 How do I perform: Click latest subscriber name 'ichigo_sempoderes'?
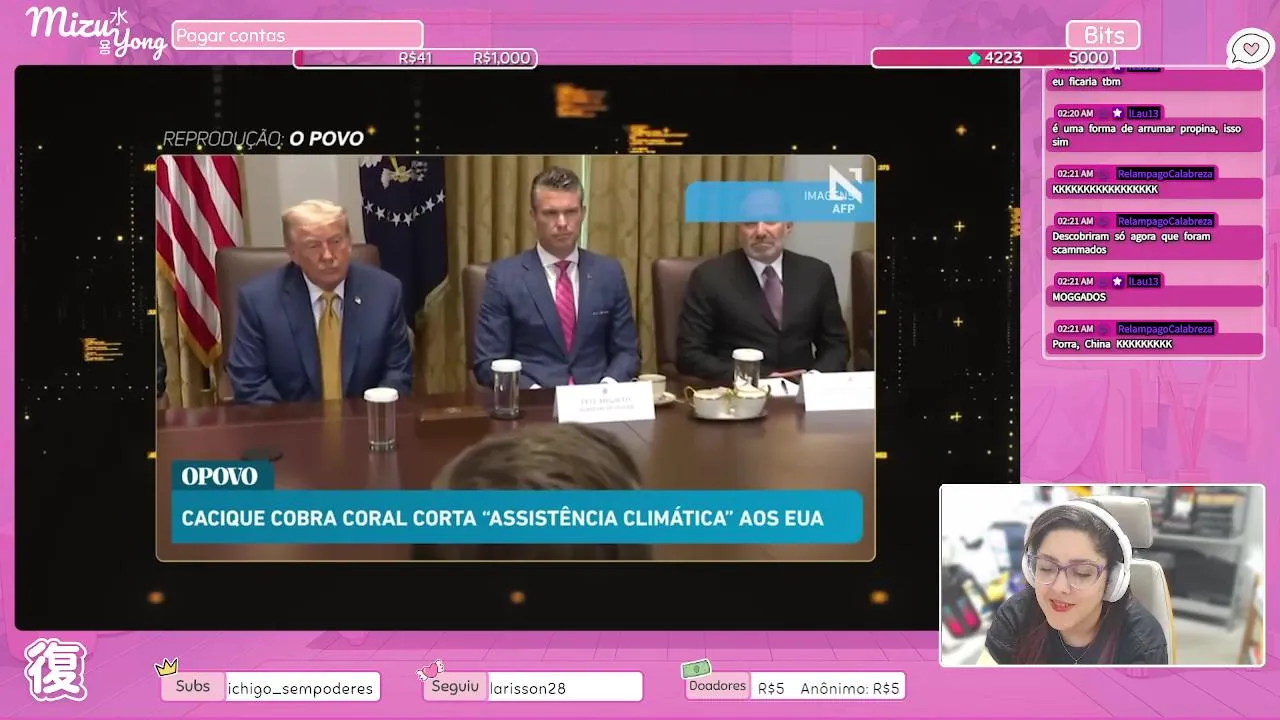[x=299, y=688]
